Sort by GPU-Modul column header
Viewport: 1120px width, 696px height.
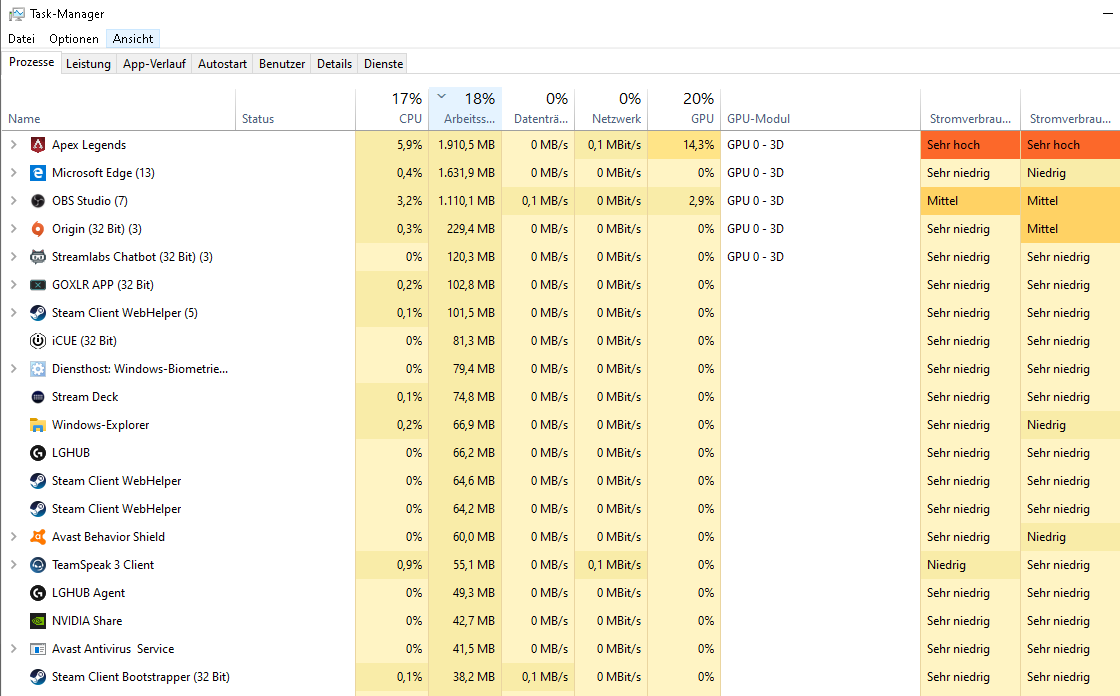(x=821, y=109)
